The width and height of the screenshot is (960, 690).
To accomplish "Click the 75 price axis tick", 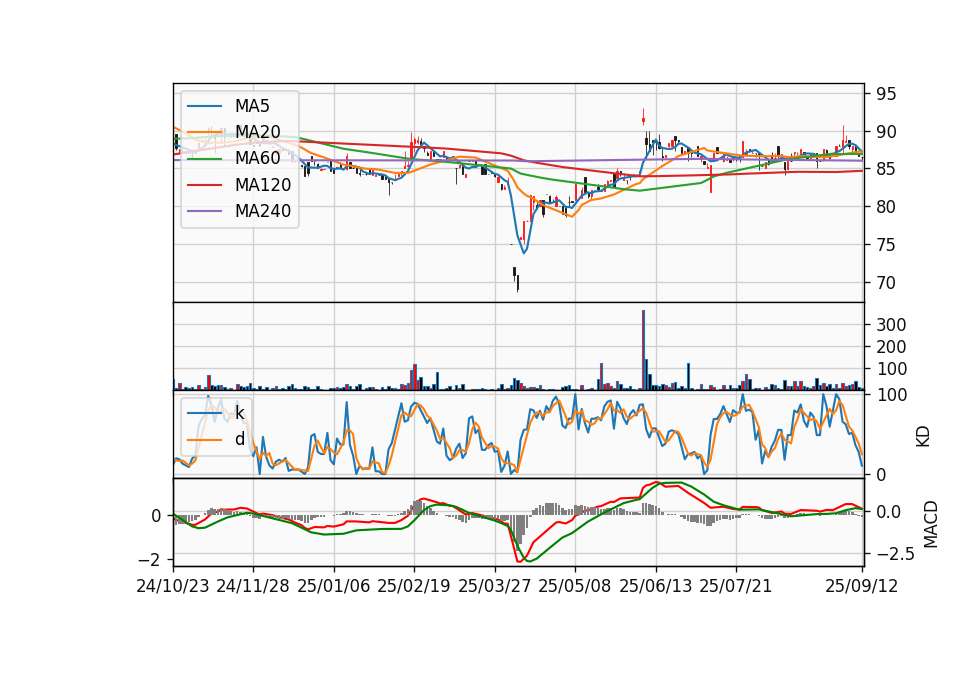I will click(x=886, y=245).
